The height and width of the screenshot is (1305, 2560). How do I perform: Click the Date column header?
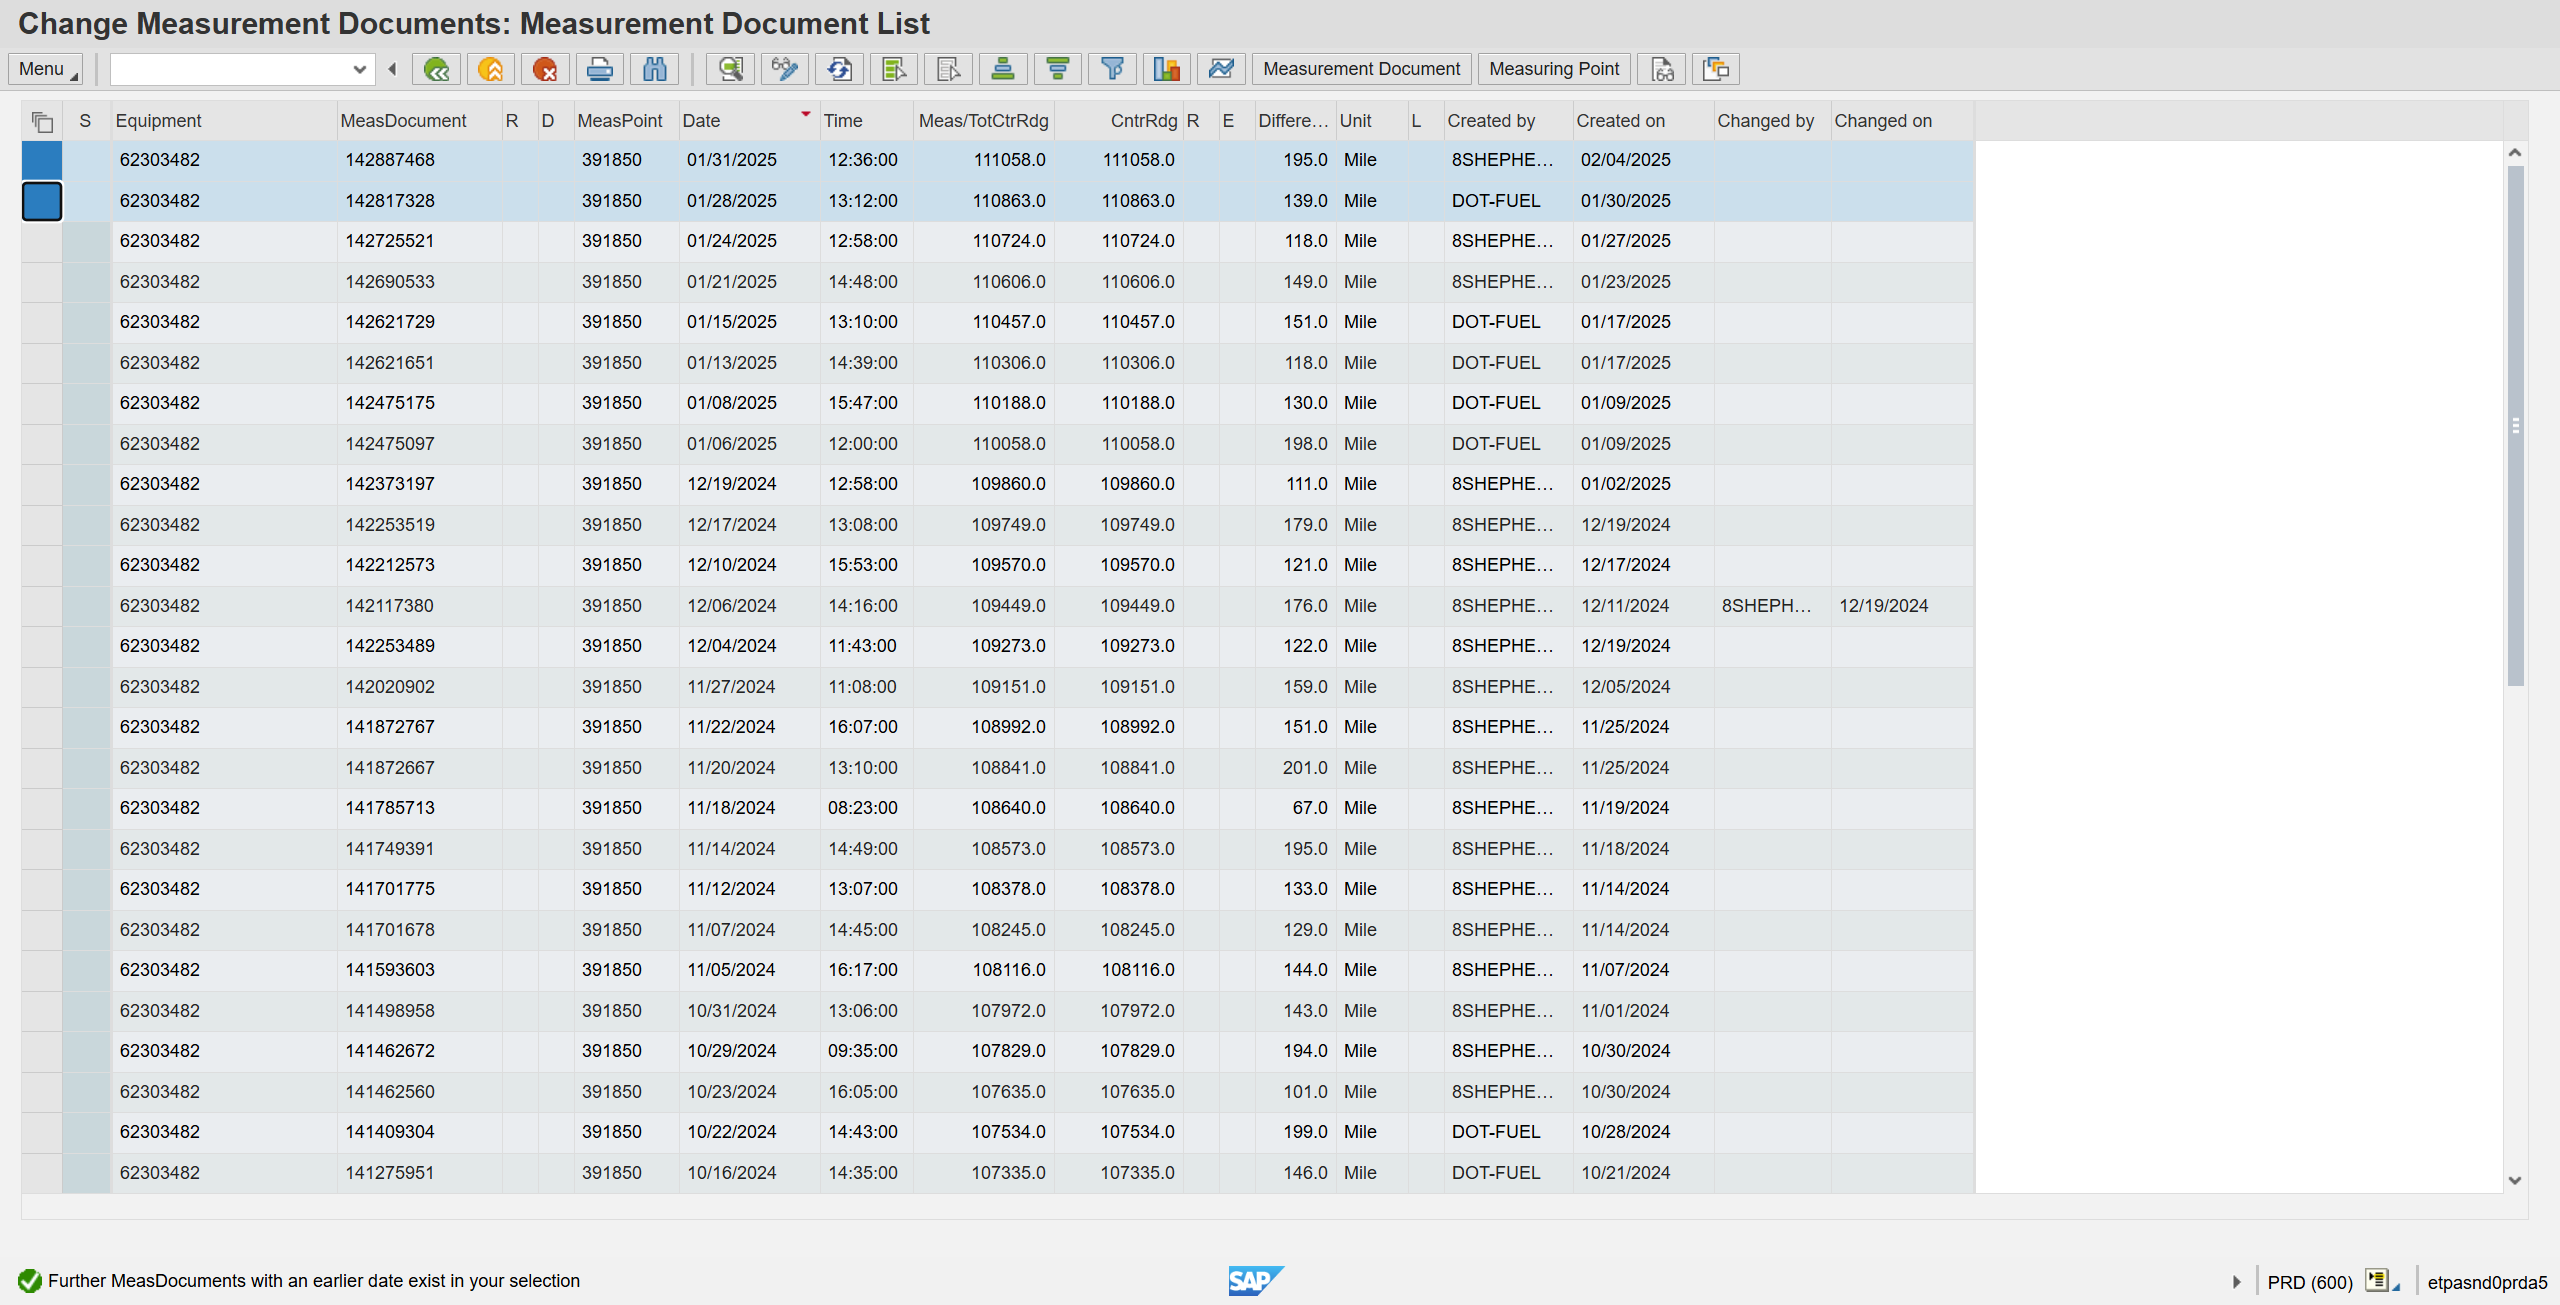(x=748, y=121)
